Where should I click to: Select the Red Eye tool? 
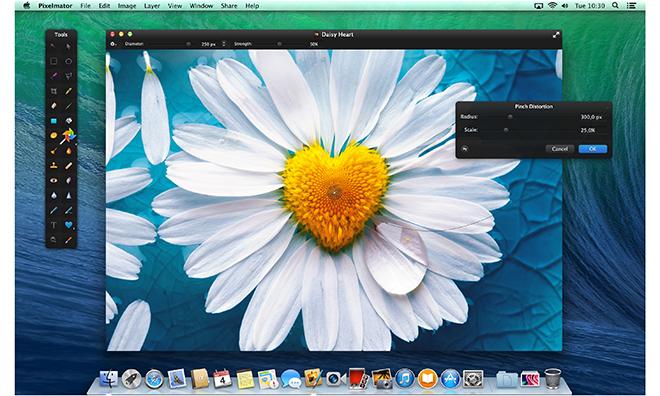54,180
